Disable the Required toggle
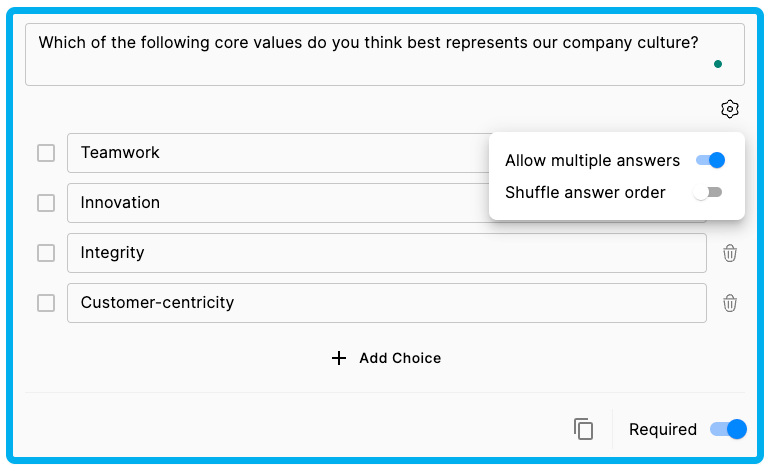Screen dimensions: 769x472 (x=728, y=429)
